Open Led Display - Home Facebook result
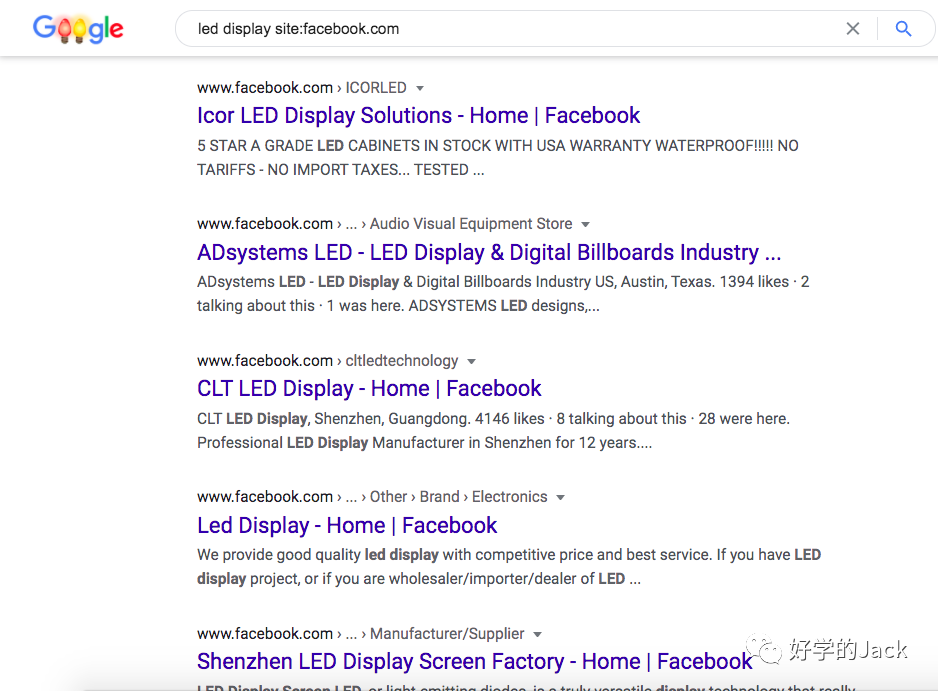This screenshot has width=938, height=691. [x=347, y=525]
